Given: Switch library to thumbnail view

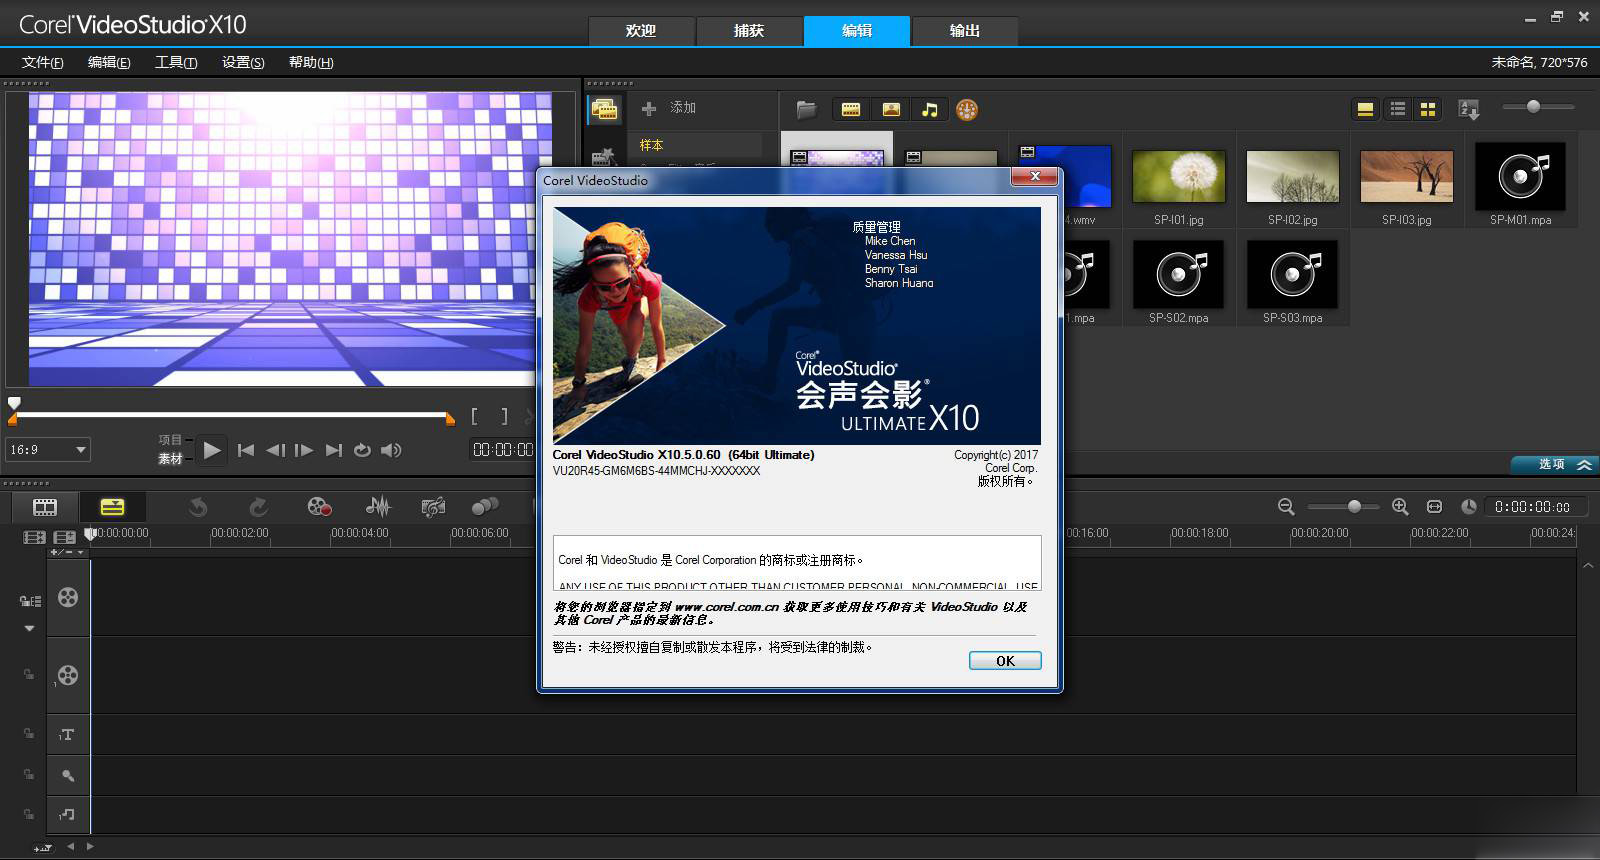Looking at the screenshot, I should pyautogui.click(x=1428, y=109).
